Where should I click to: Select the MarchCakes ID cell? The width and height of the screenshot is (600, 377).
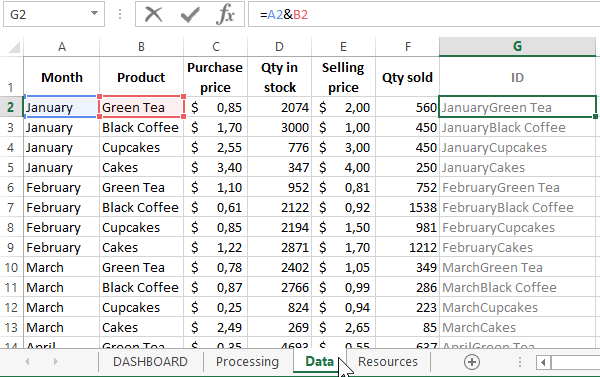(517, 328)
